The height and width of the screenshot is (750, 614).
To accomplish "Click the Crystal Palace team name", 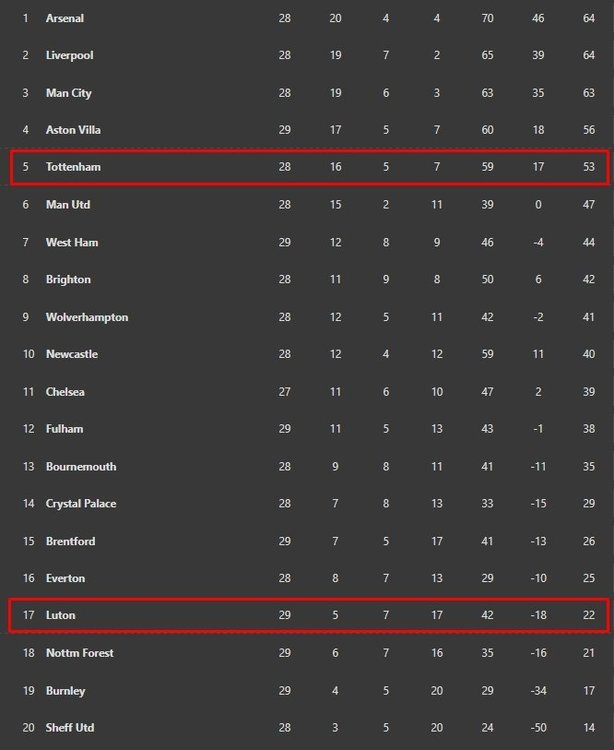I will [81, 503].
